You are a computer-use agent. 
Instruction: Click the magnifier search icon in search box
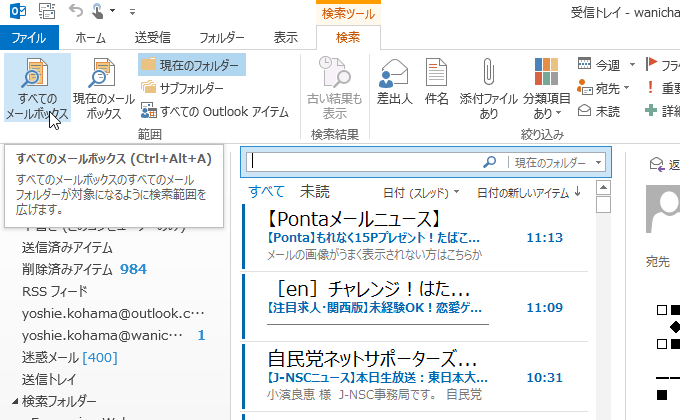click(x=490, y=162)
